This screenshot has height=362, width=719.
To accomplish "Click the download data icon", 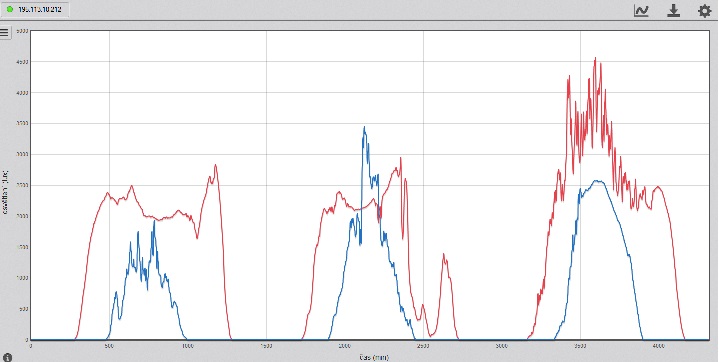I will pos(673,11).
